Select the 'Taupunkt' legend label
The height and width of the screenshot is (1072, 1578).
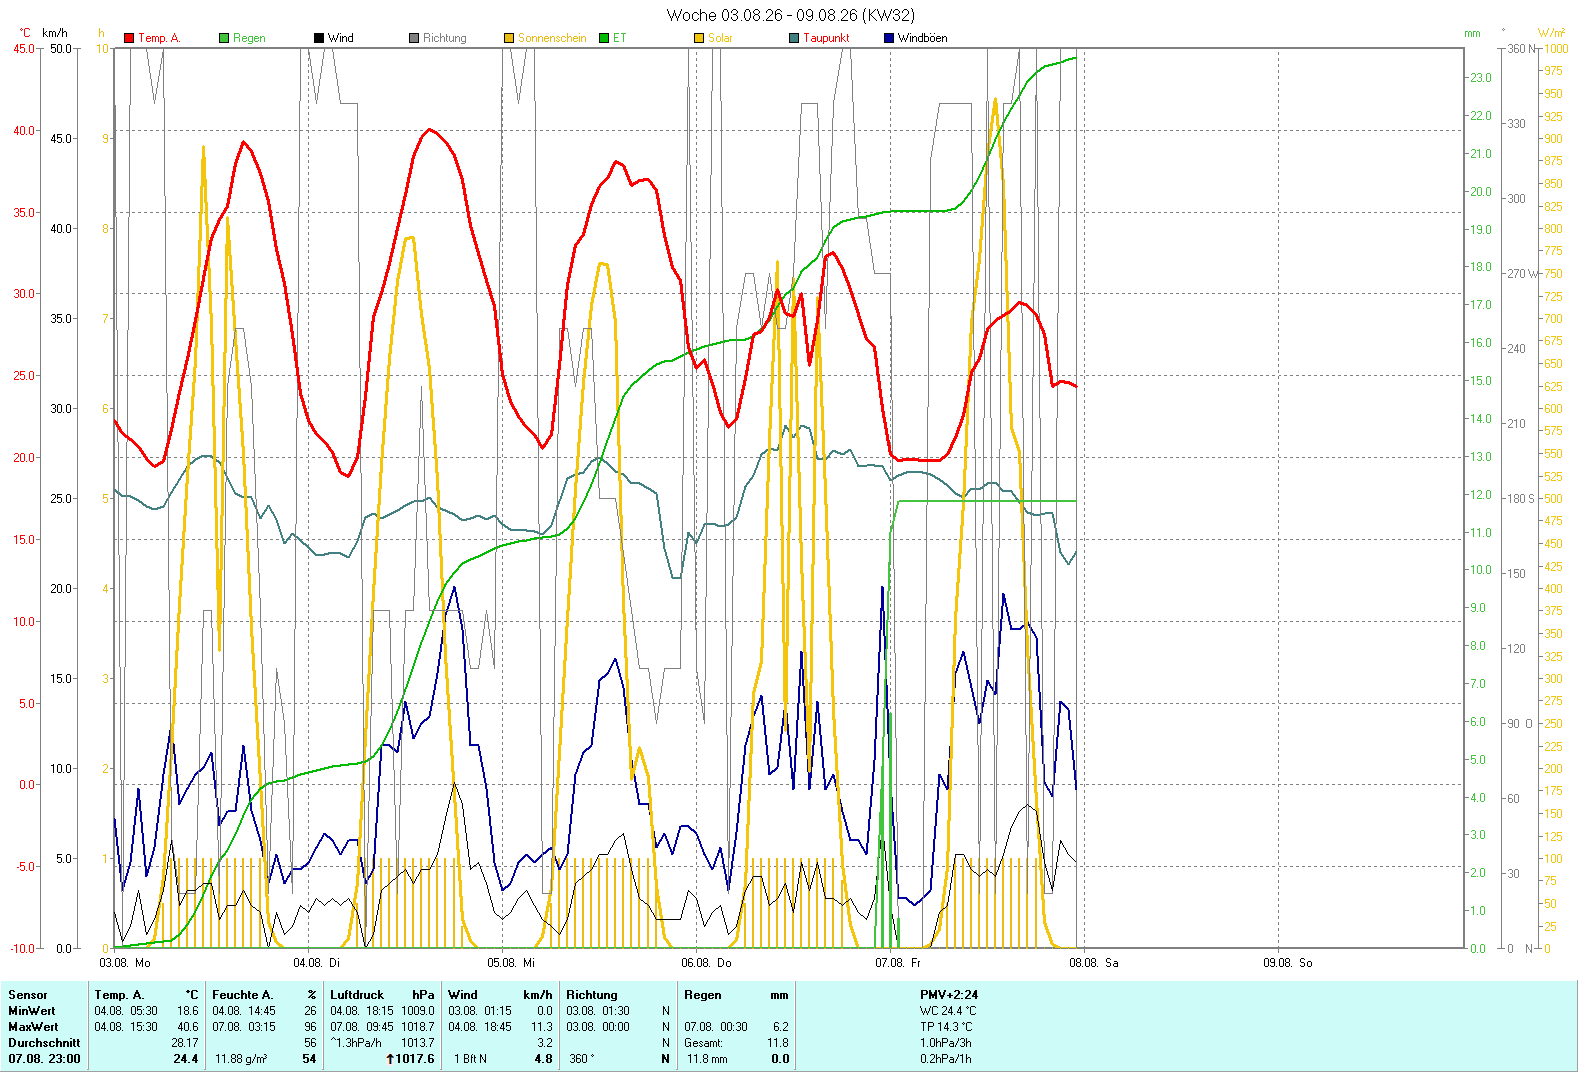[826, 38]
